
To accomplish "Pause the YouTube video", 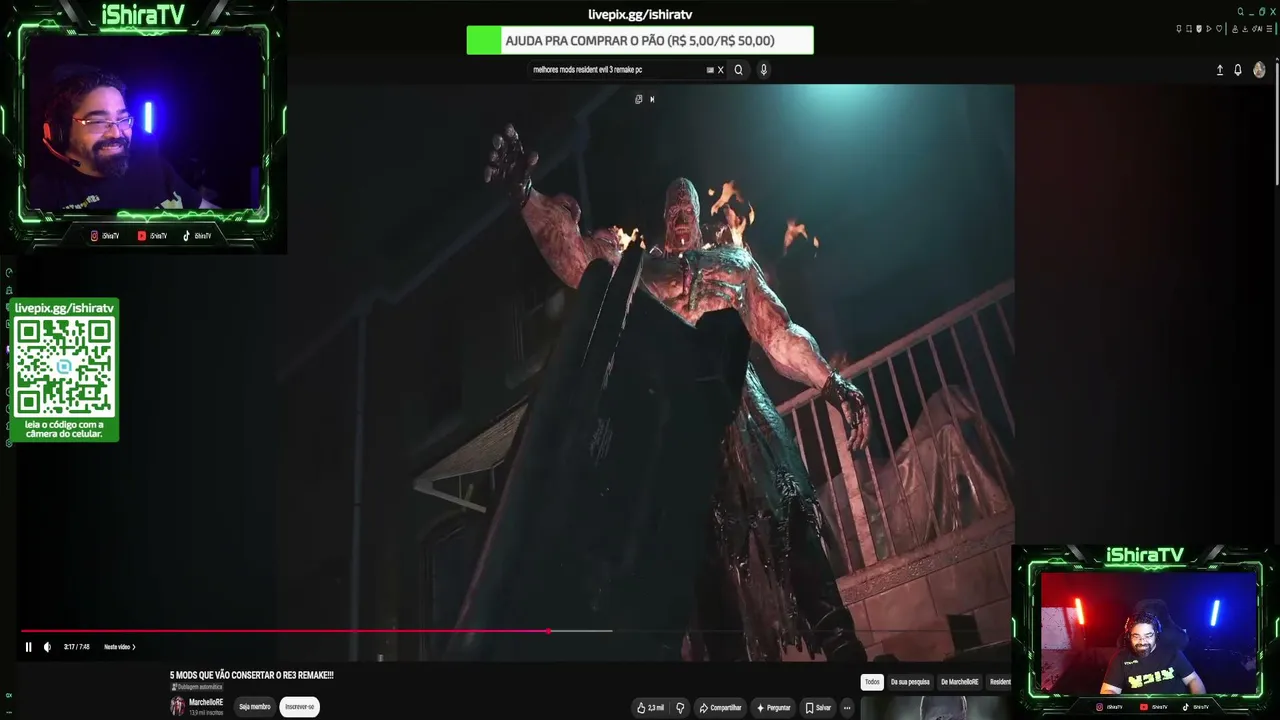I will [x=28, y=647].
